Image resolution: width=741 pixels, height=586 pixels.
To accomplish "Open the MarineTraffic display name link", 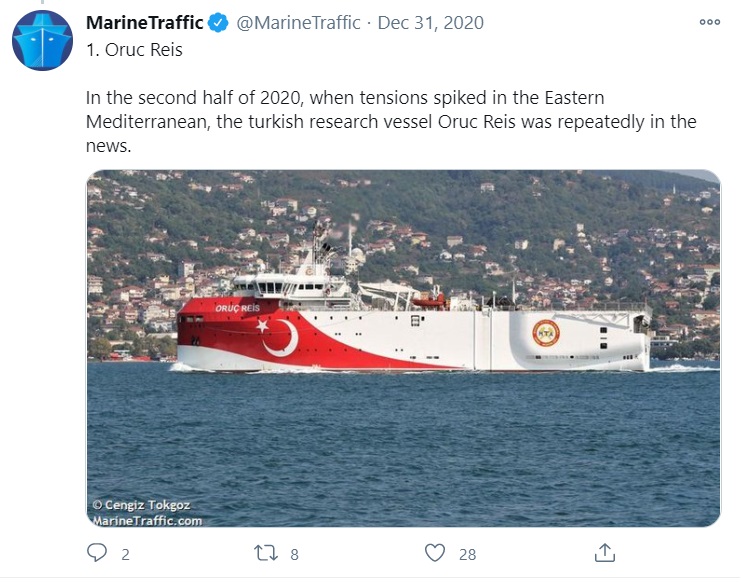I will click(x=145, y=23).
